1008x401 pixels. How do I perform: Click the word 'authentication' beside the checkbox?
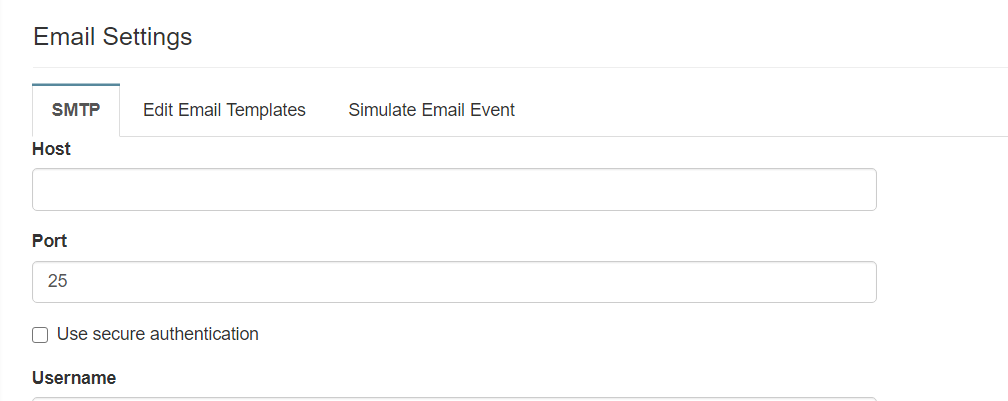coord(204,334)
